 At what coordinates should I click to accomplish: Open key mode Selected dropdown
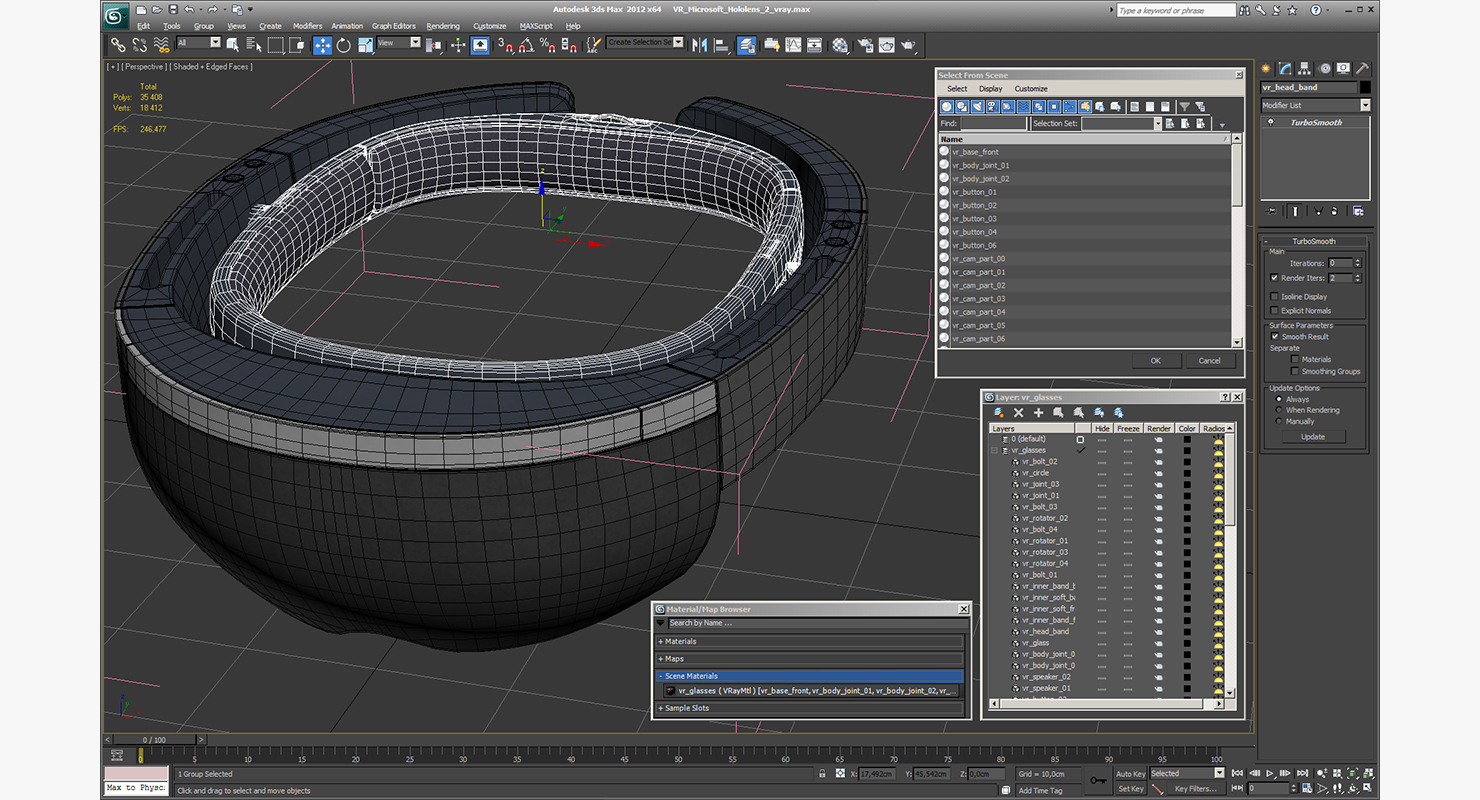(1187, 773)
